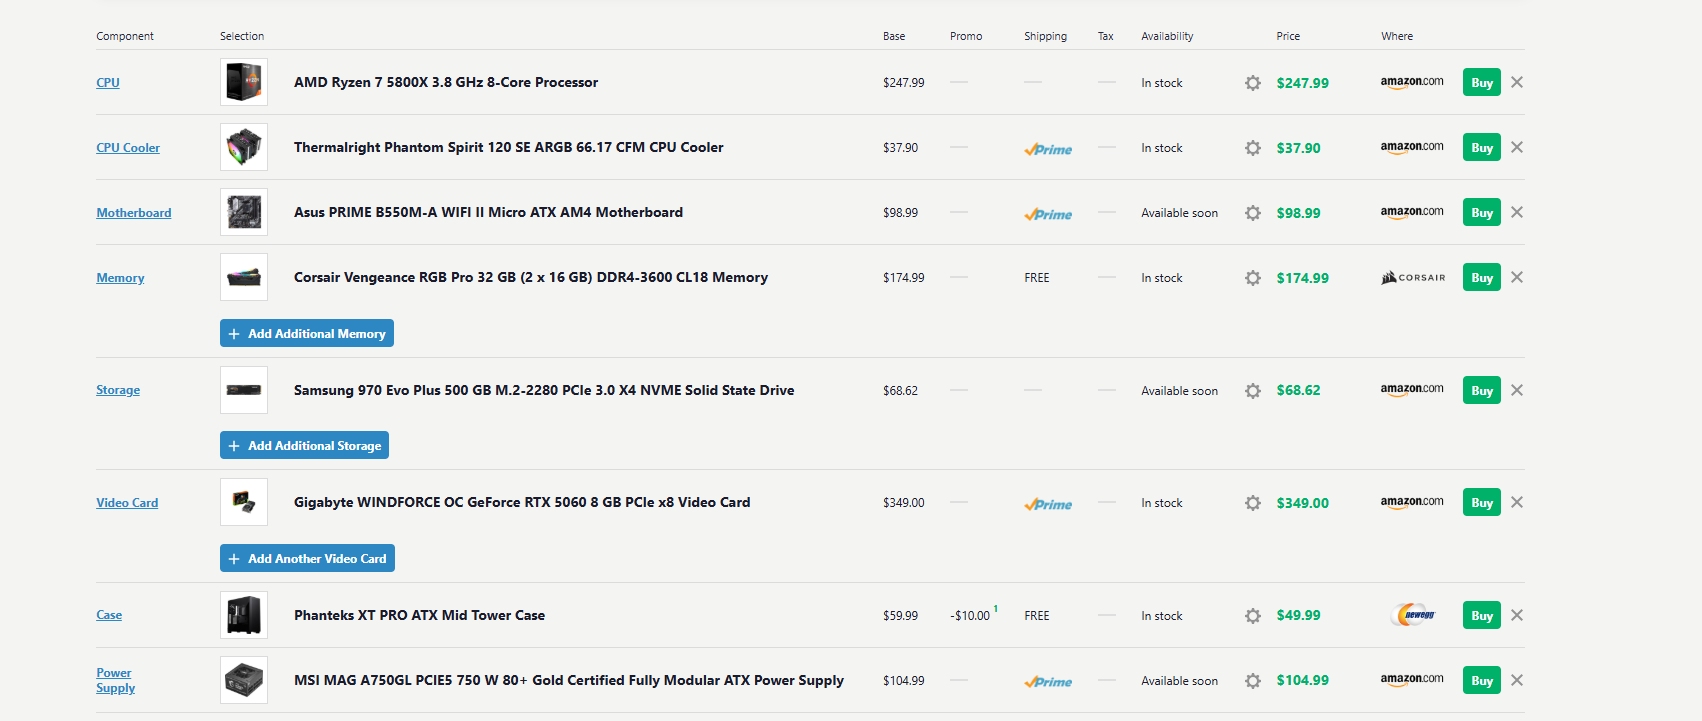Click the $68.62 storage price link
This screenshot has width=1702, height=721.
coord(1298,390)
